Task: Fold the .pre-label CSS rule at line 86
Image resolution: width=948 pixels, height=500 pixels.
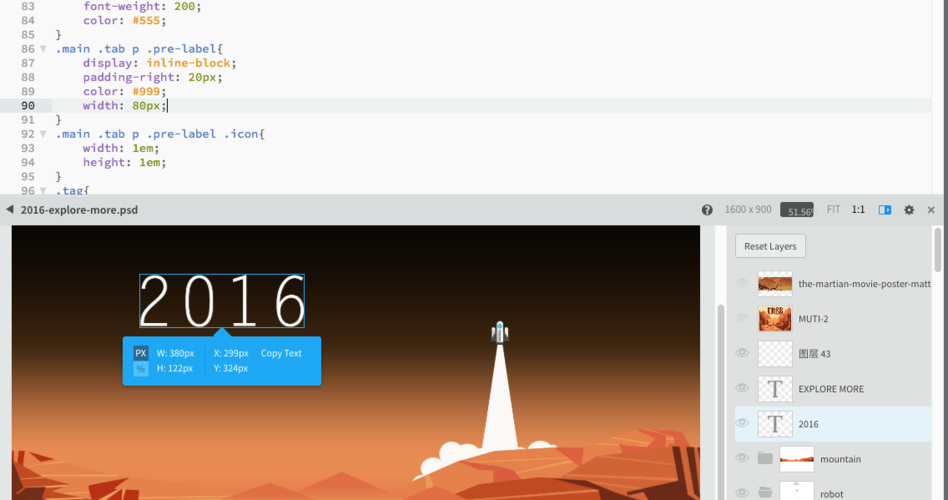Action: point(43,49)
